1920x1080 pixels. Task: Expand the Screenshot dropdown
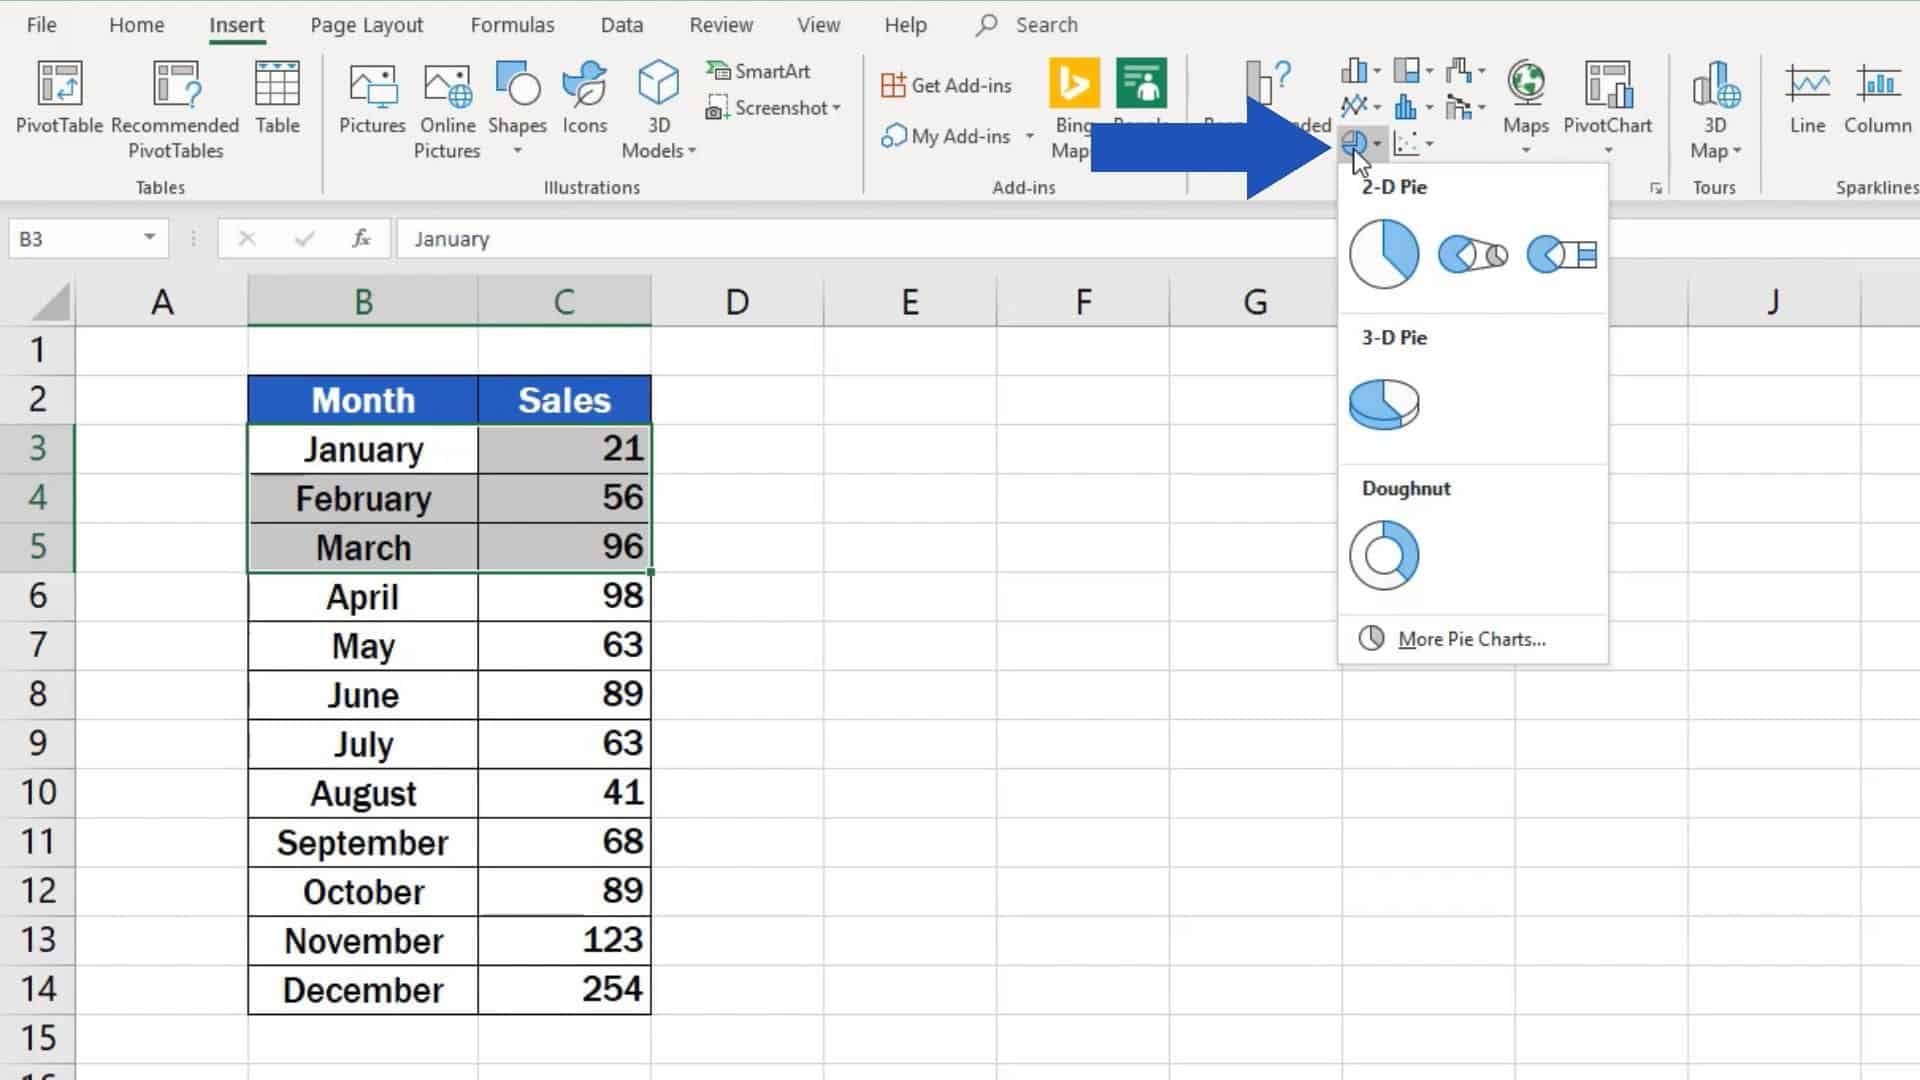(x=836, y=108)
